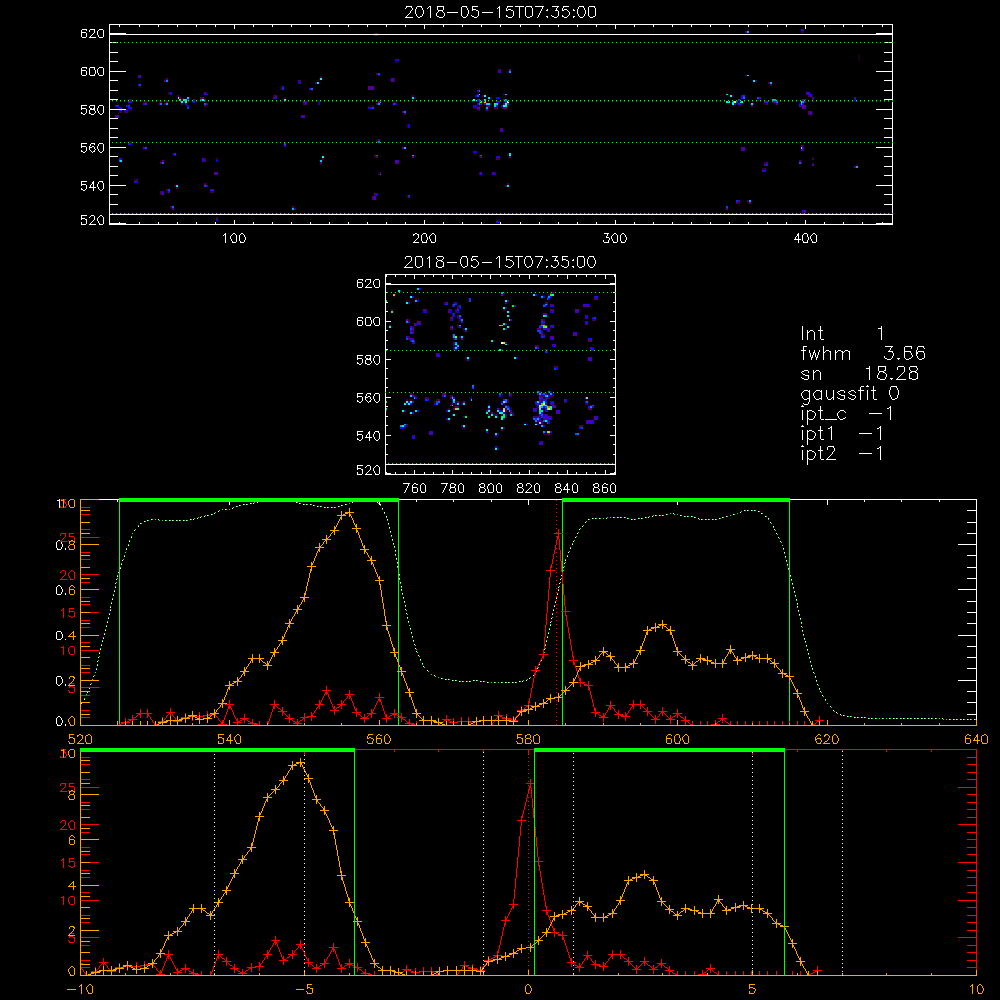This screenshot has height=1000, width=1000.
Task: Click x-axis label 860 on the middle plot
Action: [604, 489]
